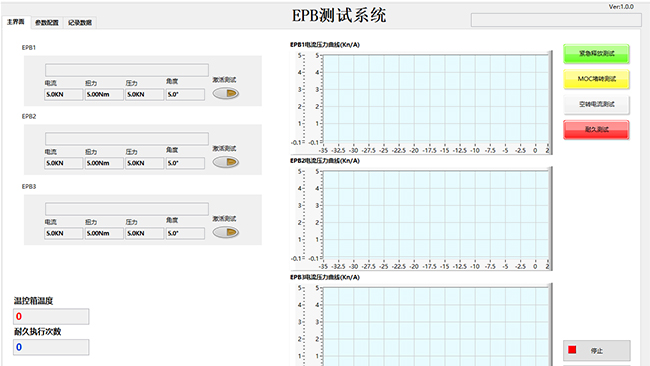Click the EPB测试系统 title text

pyautogui.click(x=339, y=16)
